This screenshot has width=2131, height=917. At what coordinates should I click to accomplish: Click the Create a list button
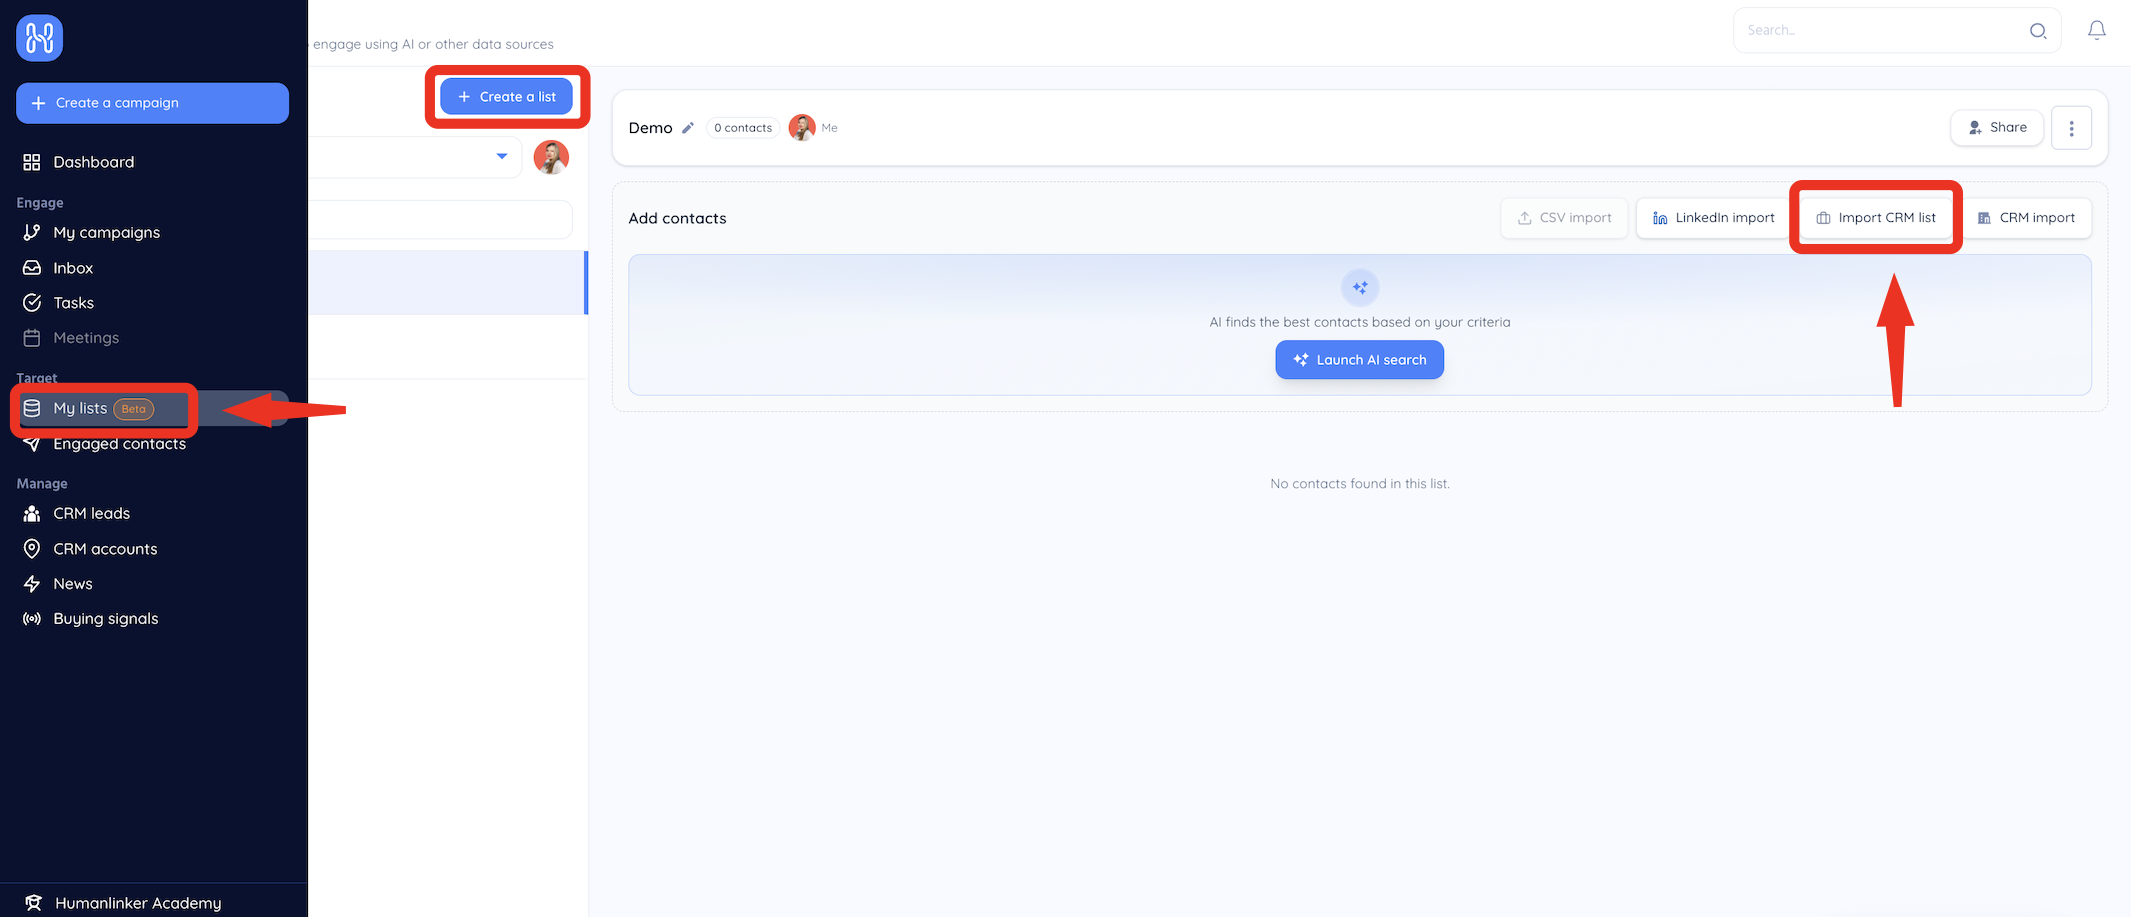tap(507, 97)
